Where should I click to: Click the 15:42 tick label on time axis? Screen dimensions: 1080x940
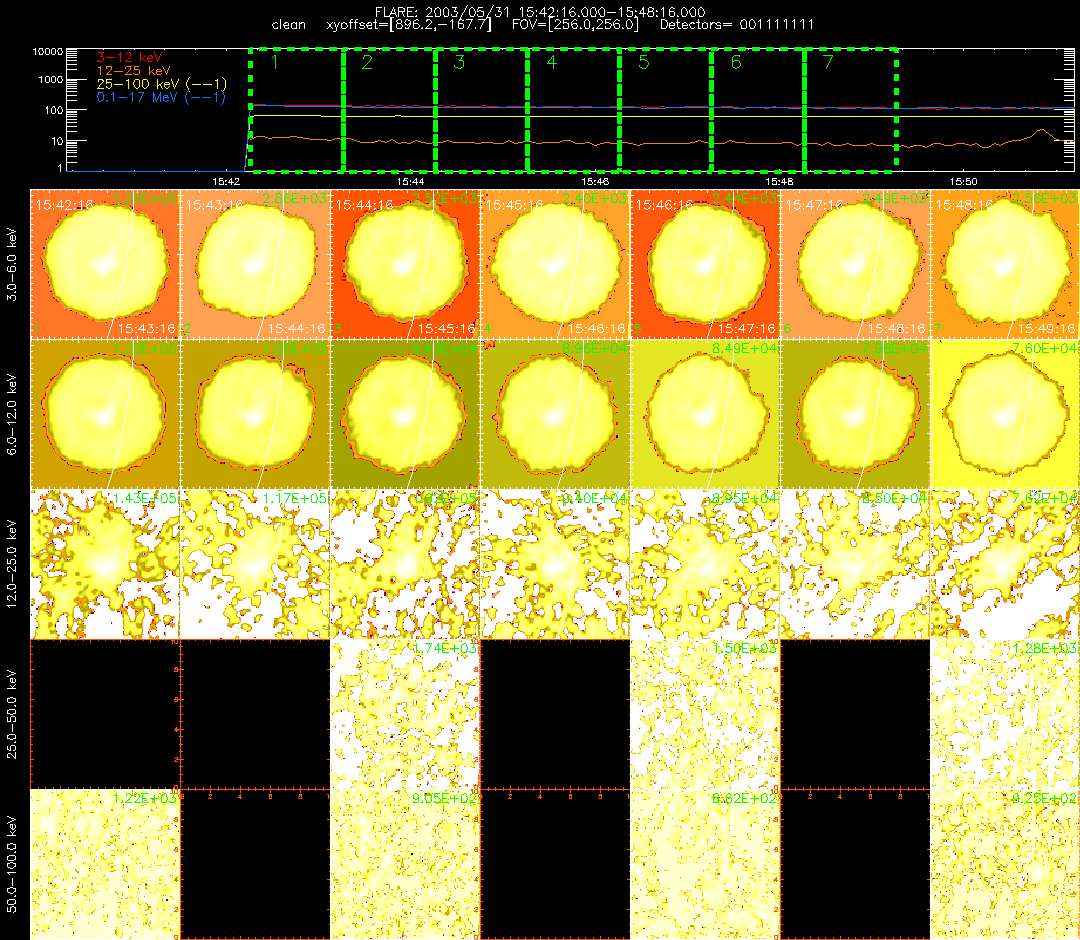(226, 182)
